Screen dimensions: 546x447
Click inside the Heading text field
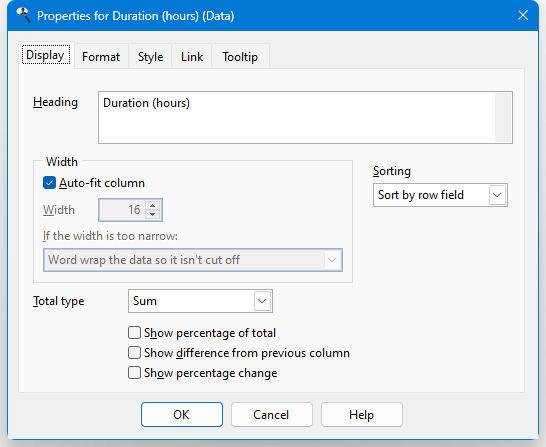click(297, 117)
